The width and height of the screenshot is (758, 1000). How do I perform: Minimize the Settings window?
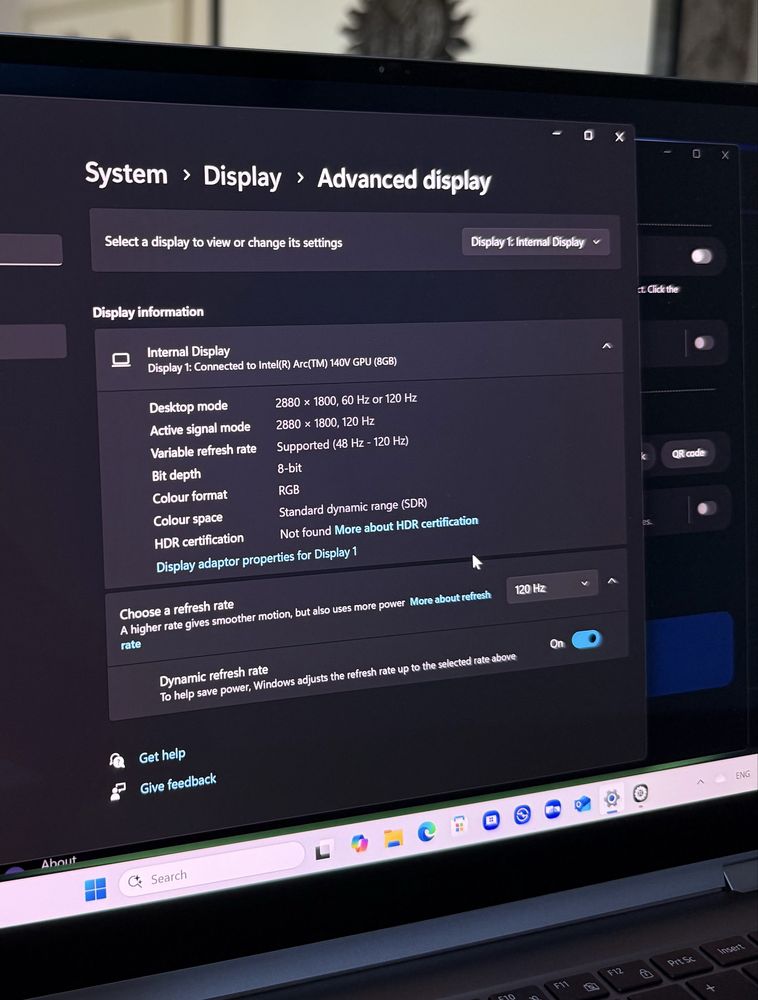[x=557, y=133]
